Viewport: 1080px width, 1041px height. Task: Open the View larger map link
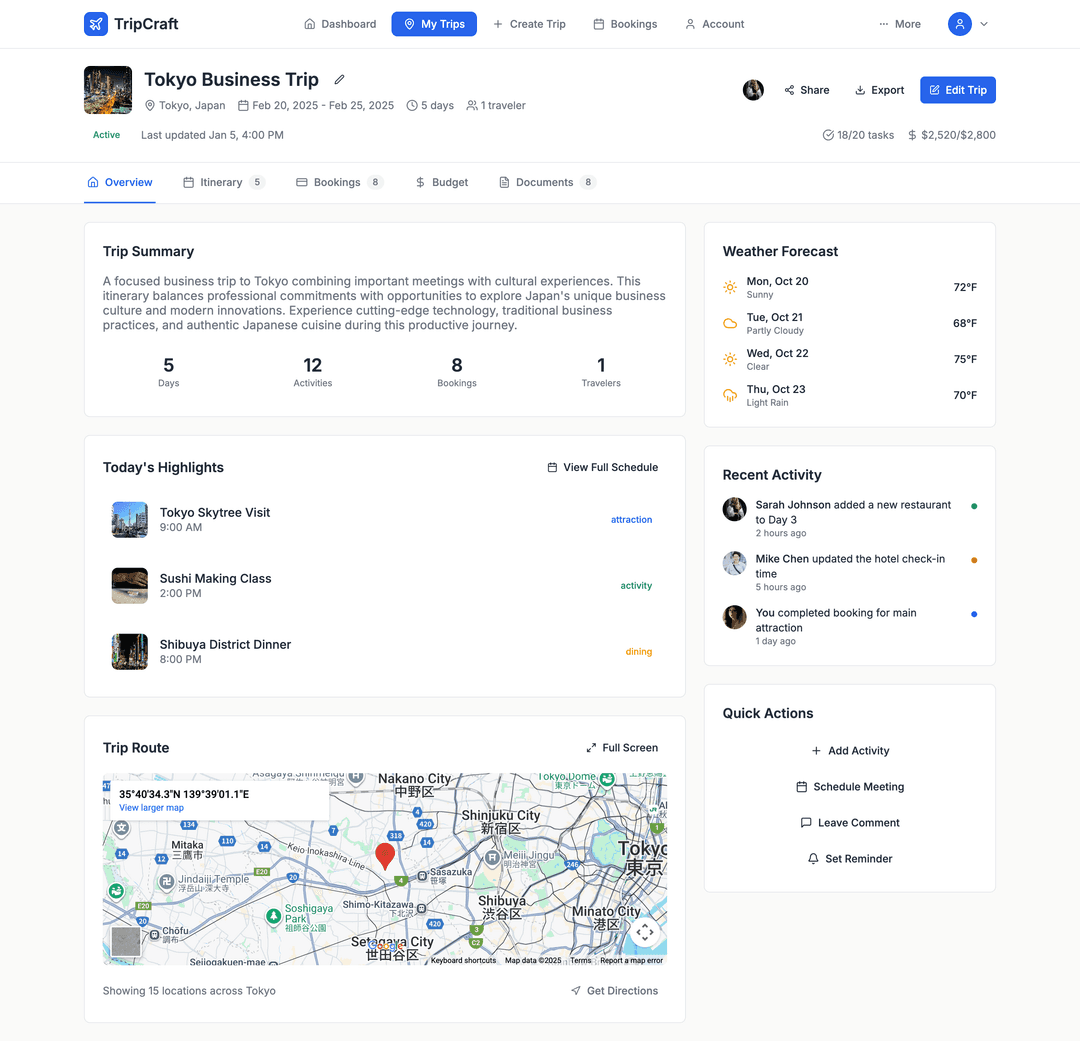[x=151, y=808]
